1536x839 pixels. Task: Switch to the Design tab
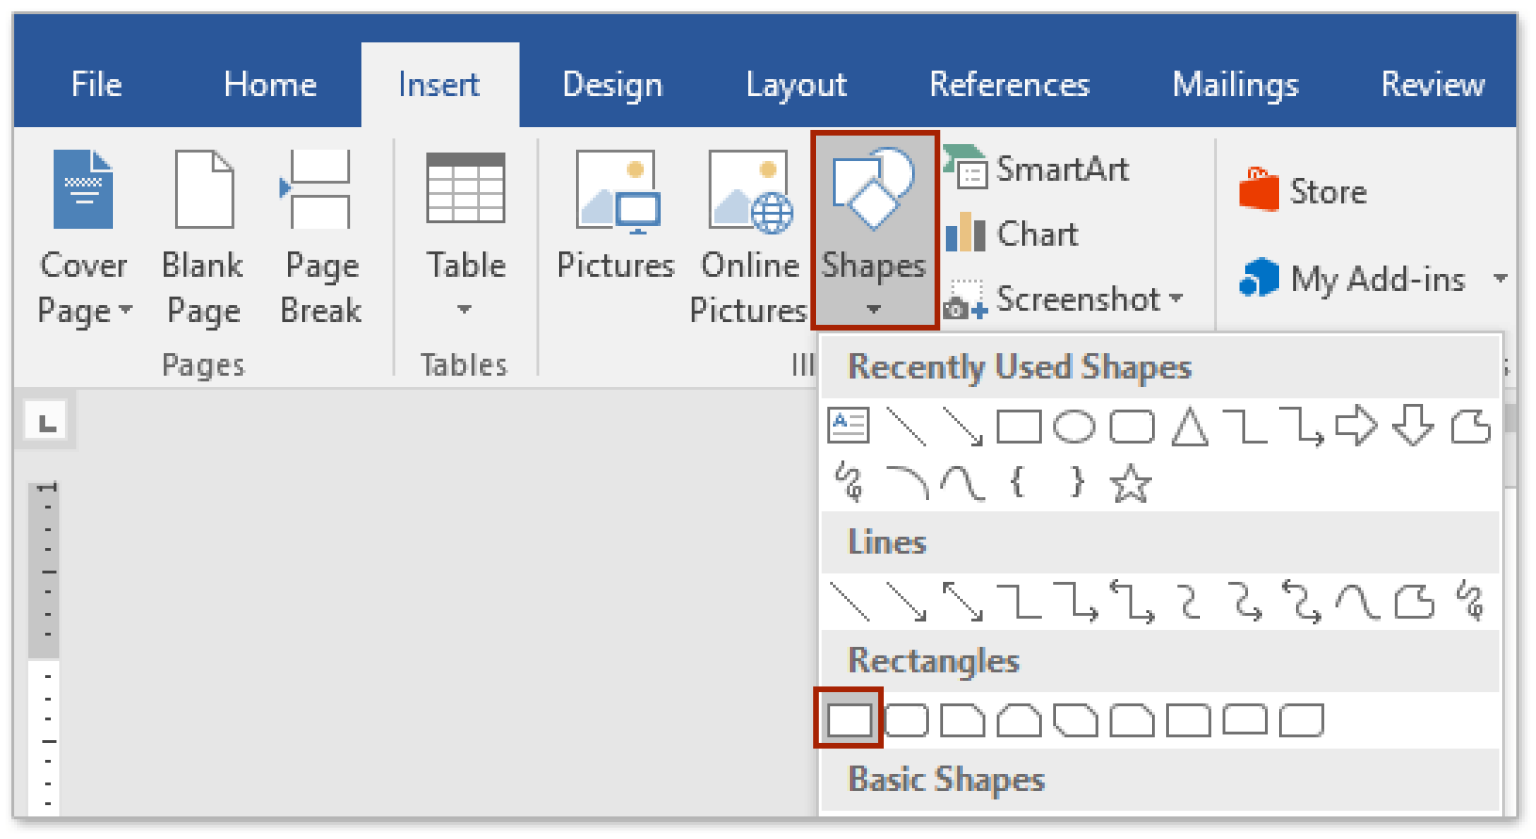[x=612, y=85]
